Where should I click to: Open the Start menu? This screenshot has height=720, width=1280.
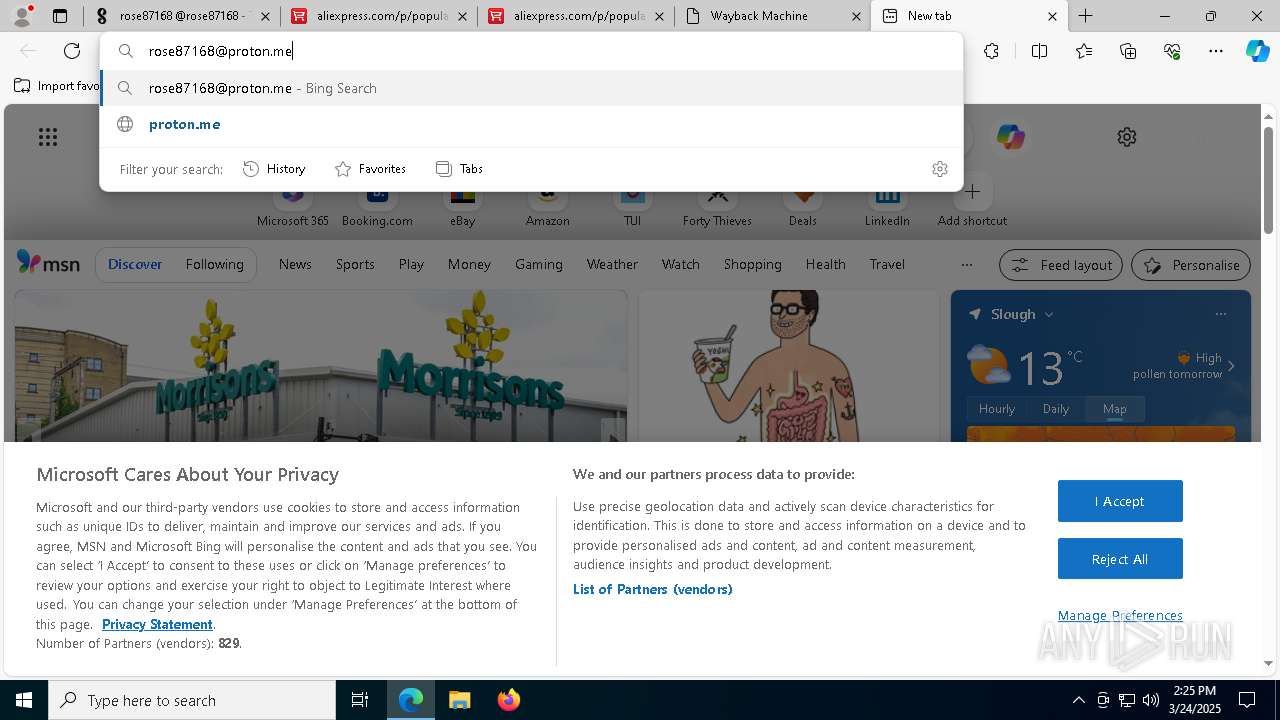click(24, 700)
